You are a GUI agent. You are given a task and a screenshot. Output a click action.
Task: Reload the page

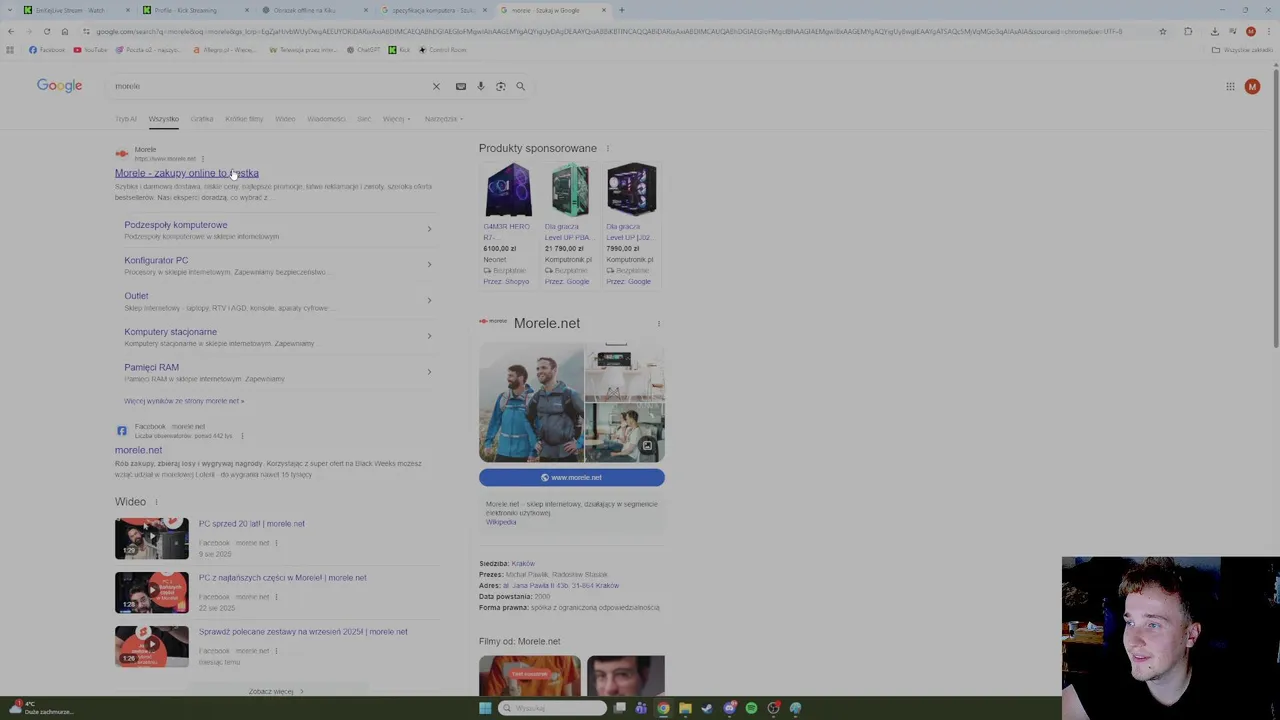(x=46, y=31)
